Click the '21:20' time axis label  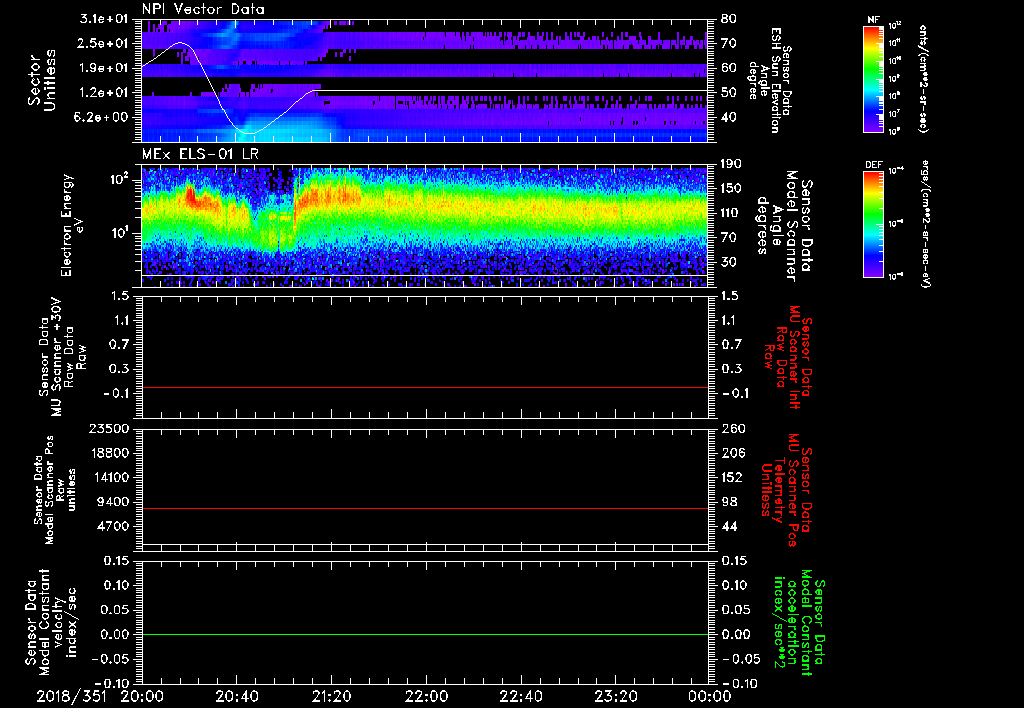[x=332, y=696]
